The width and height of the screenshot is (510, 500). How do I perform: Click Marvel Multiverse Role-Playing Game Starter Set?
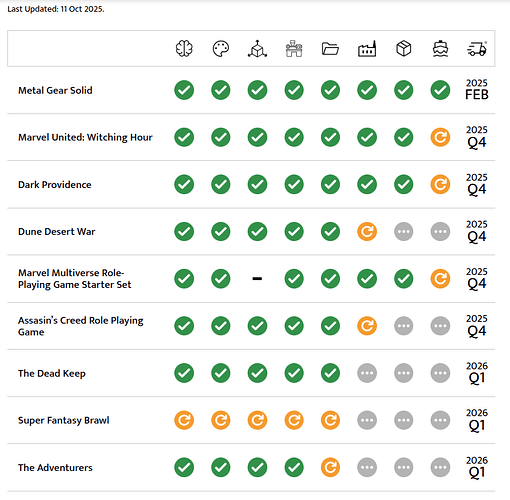coord(75,279)
